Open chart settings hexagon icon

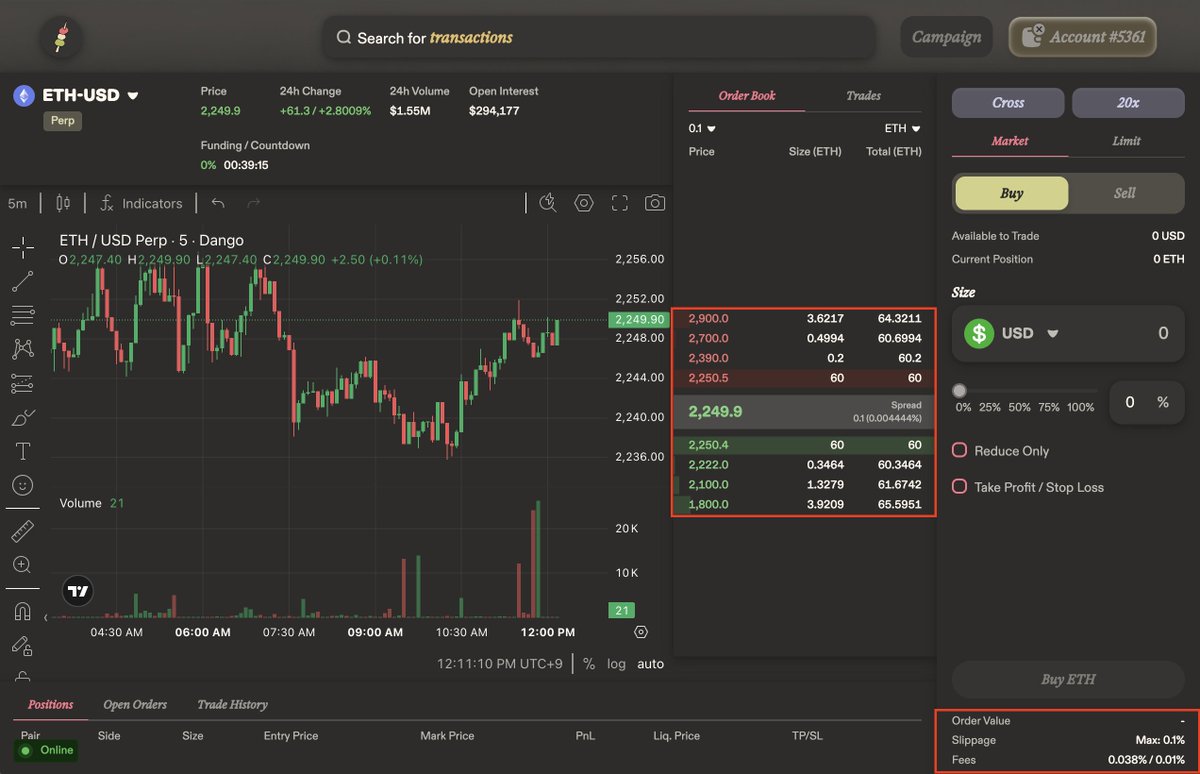pyautogui.click(x=584, y=203)
